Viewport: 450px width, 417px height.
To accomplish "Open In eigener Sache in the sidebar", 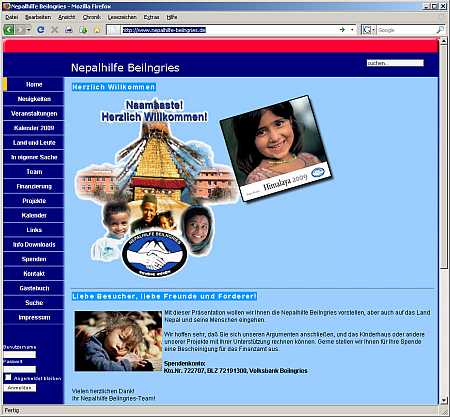I will click(34, 157).
